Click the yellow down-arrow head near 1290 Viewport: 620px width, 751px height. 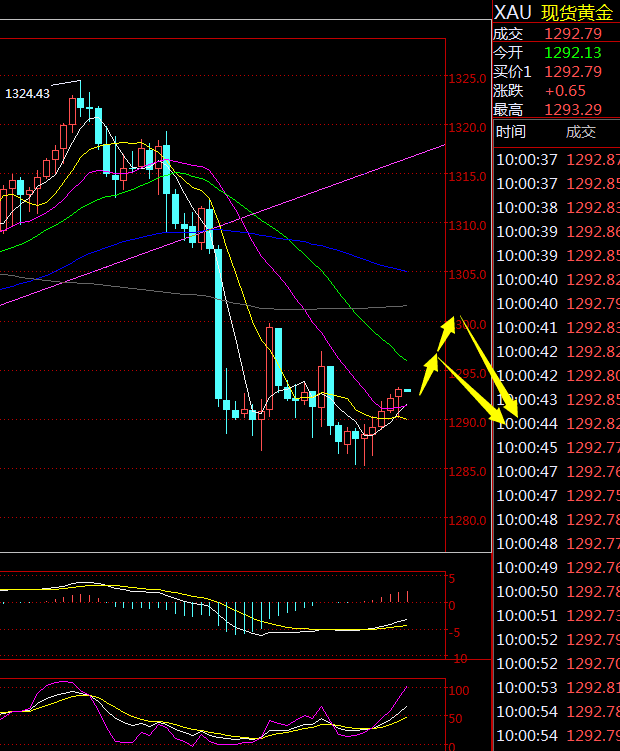click(503, 418)
